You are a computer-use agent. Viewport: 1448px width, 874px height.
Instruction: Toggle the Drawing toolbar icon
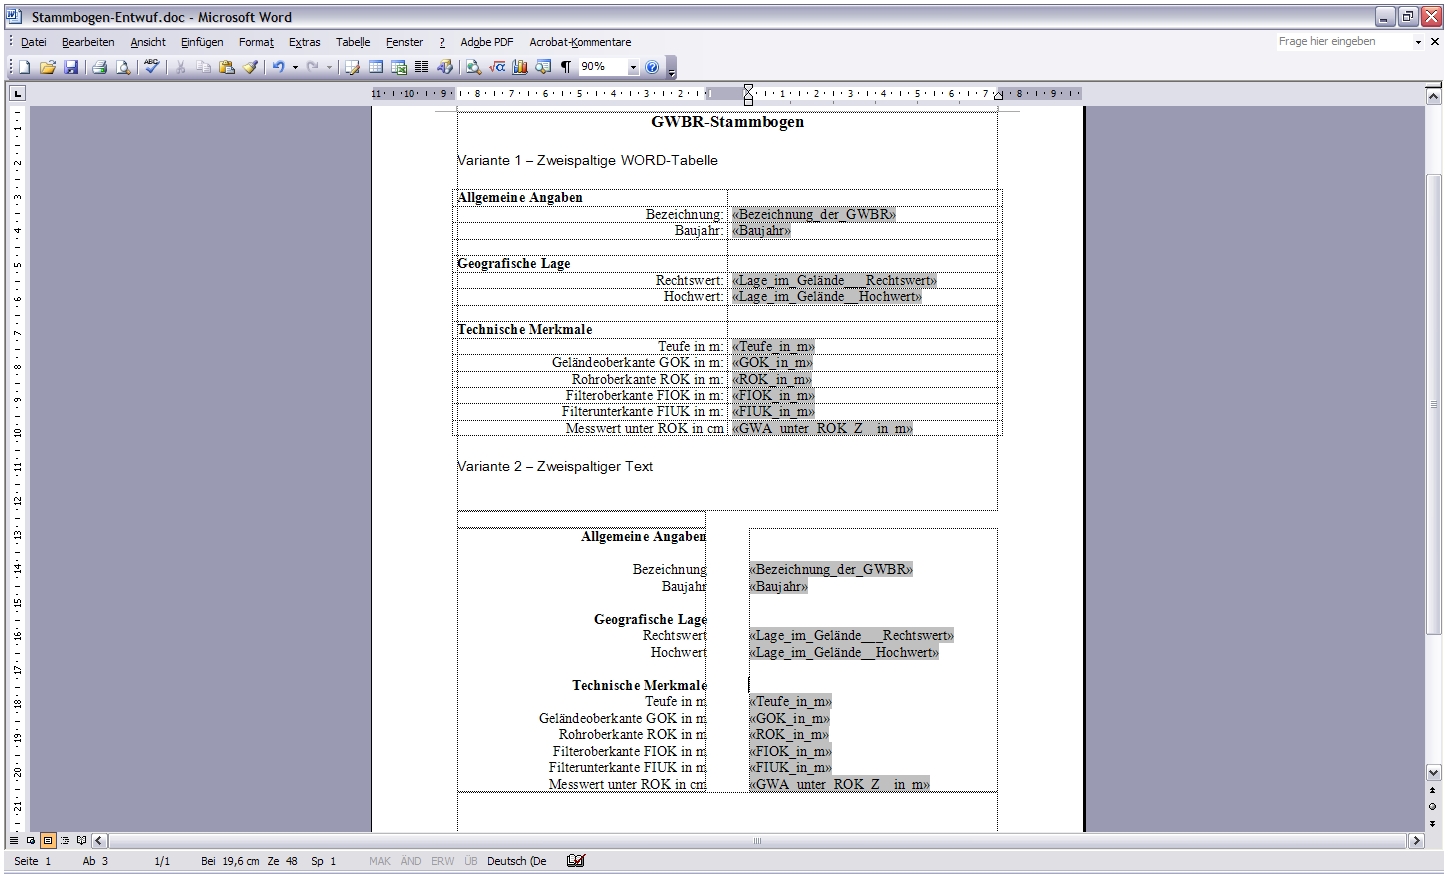click(445, 67)
